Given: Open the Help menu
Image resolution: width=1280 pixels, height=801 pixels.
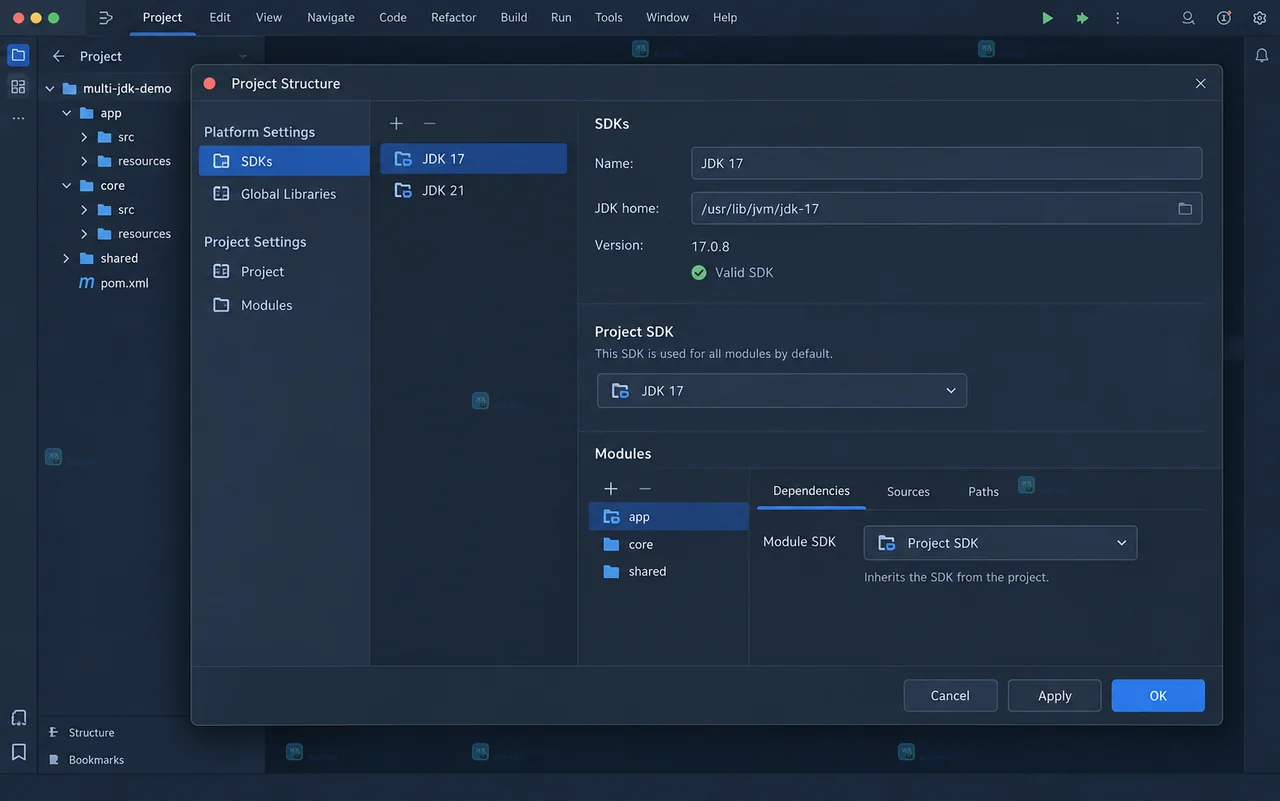Looking at the screenshot, I should (725, 17).
